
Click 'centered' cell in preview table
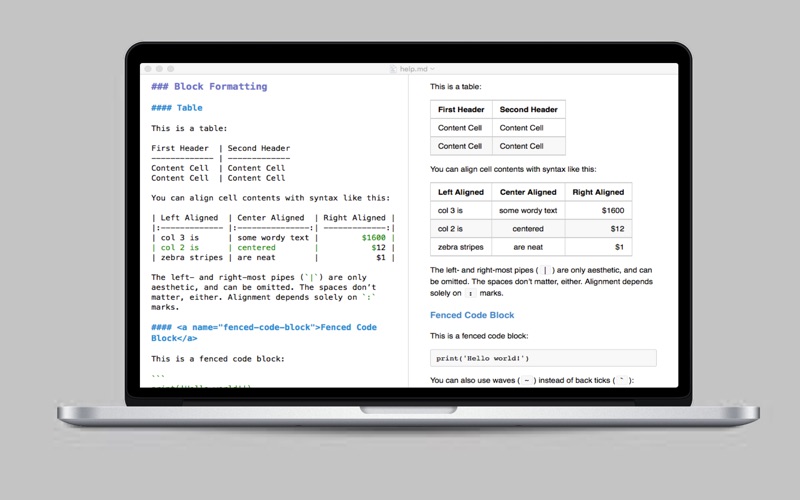click(x=528, y=229)
